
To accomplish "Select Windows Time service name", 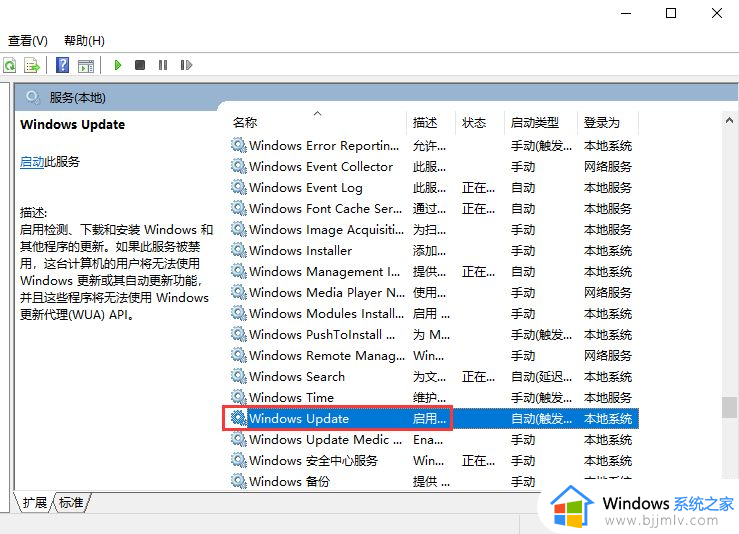I will [x=291, y=397].
